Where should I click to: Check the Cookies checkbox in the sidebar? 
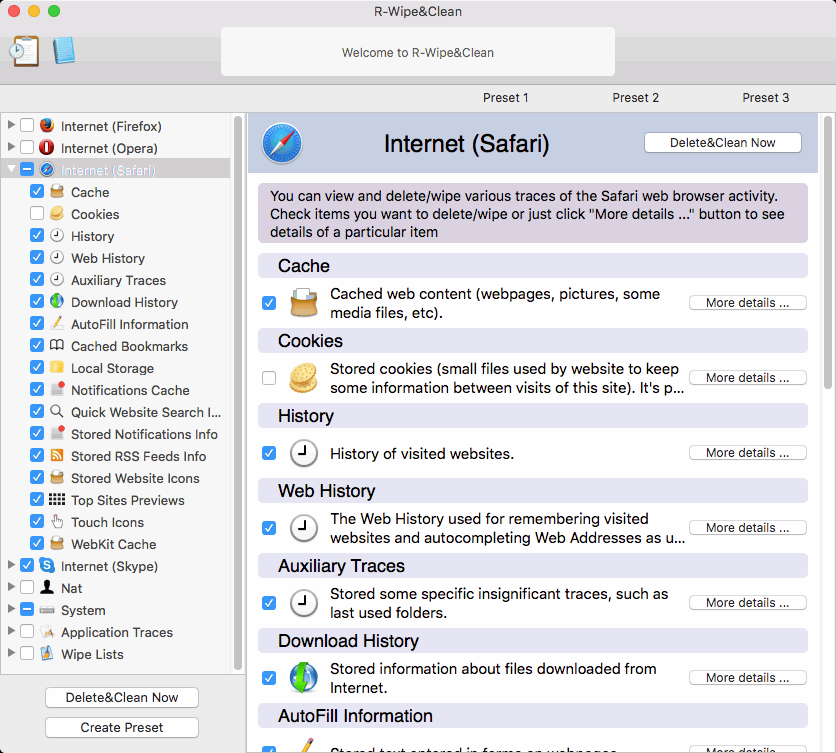point(37,213)
